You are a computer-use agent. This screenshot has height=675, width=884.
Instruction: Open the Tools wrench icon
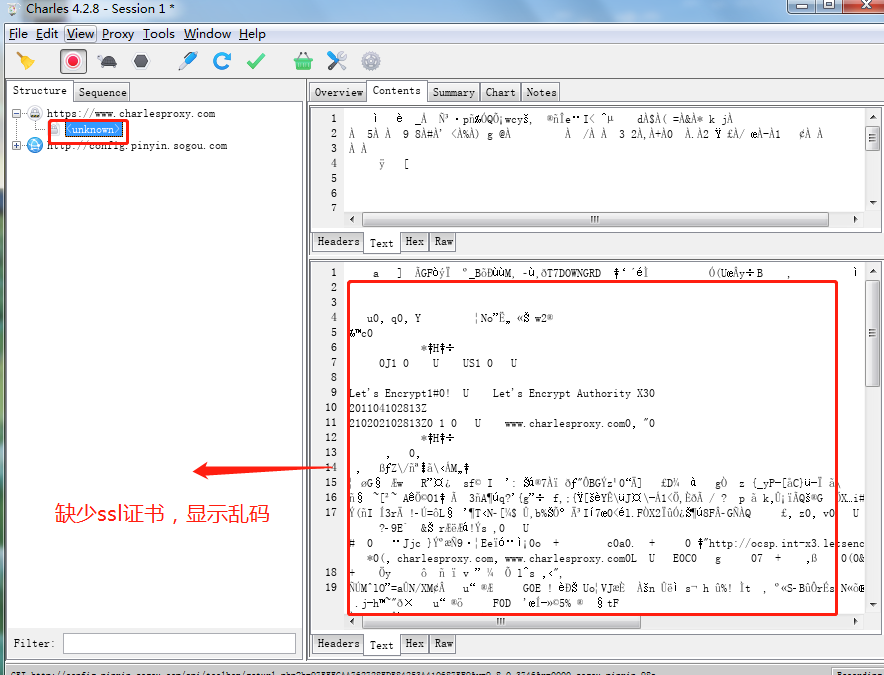(x=337, y=61)
